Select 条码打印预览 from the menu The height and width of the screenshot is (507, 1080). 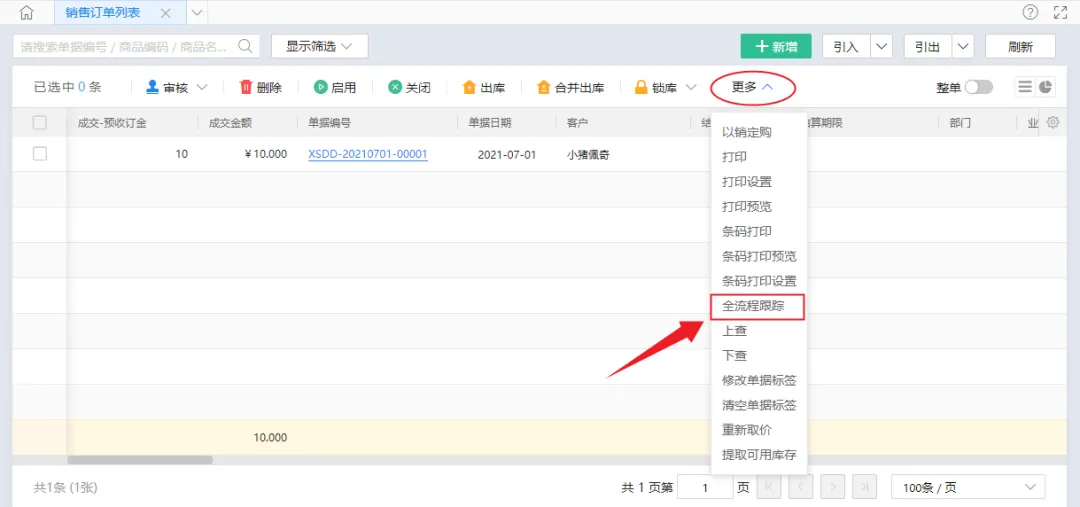coord(758,256)
